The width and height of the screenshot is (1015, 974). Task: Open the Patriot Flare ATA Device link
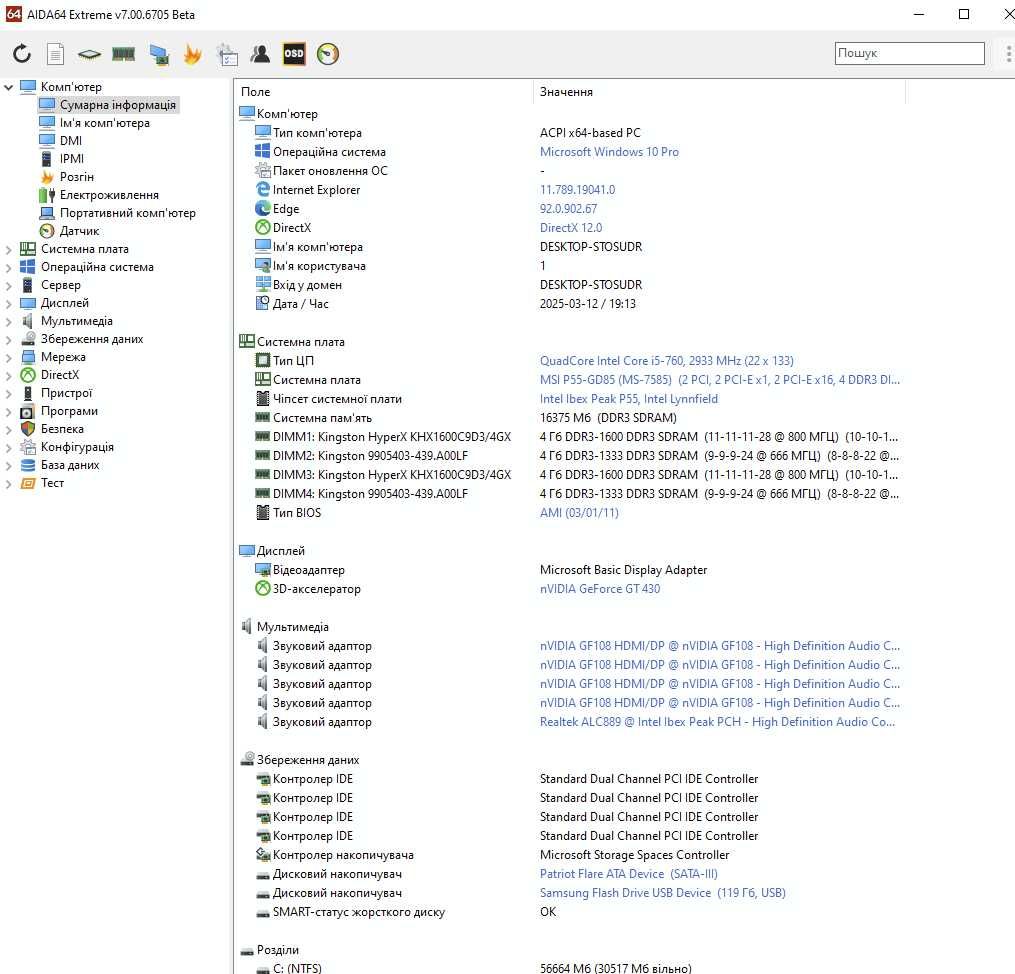629,874
